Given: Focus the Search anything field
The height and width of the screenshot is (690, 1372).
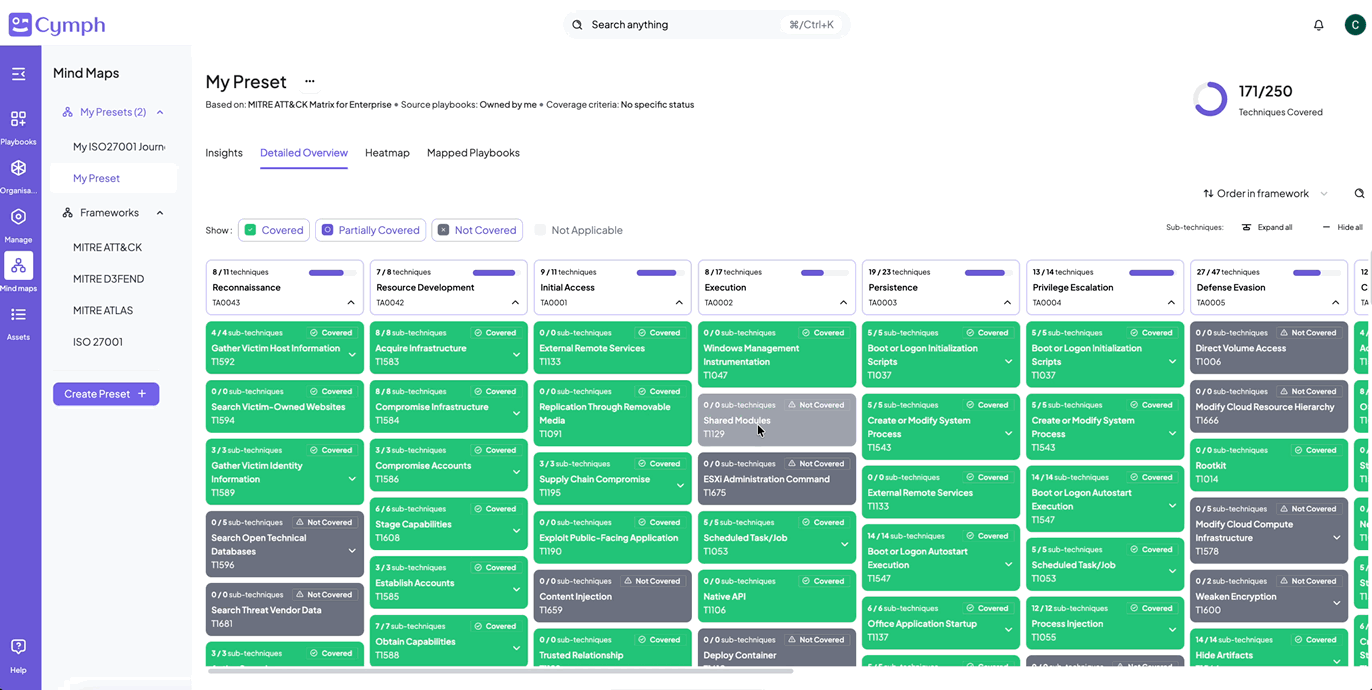Looking at the screenshot, I should coord(707,25).
